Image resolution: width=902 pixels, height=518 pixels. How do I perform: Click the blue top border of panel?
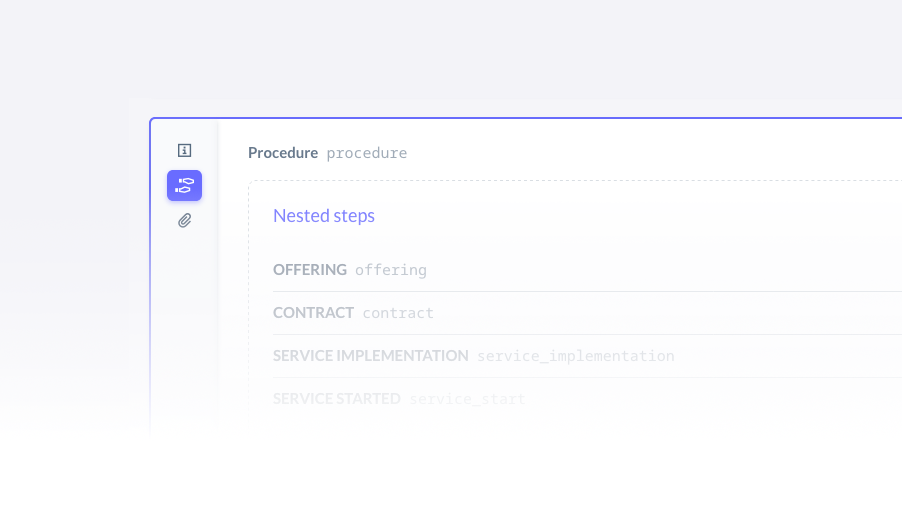pos(526,118)
